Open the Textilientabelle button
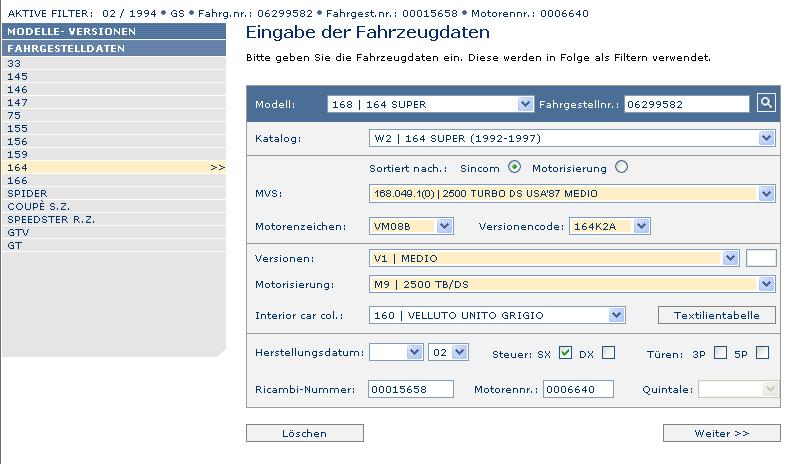This screenshot has width=802, height=464. pyautogui.click(x=716, y=315)
